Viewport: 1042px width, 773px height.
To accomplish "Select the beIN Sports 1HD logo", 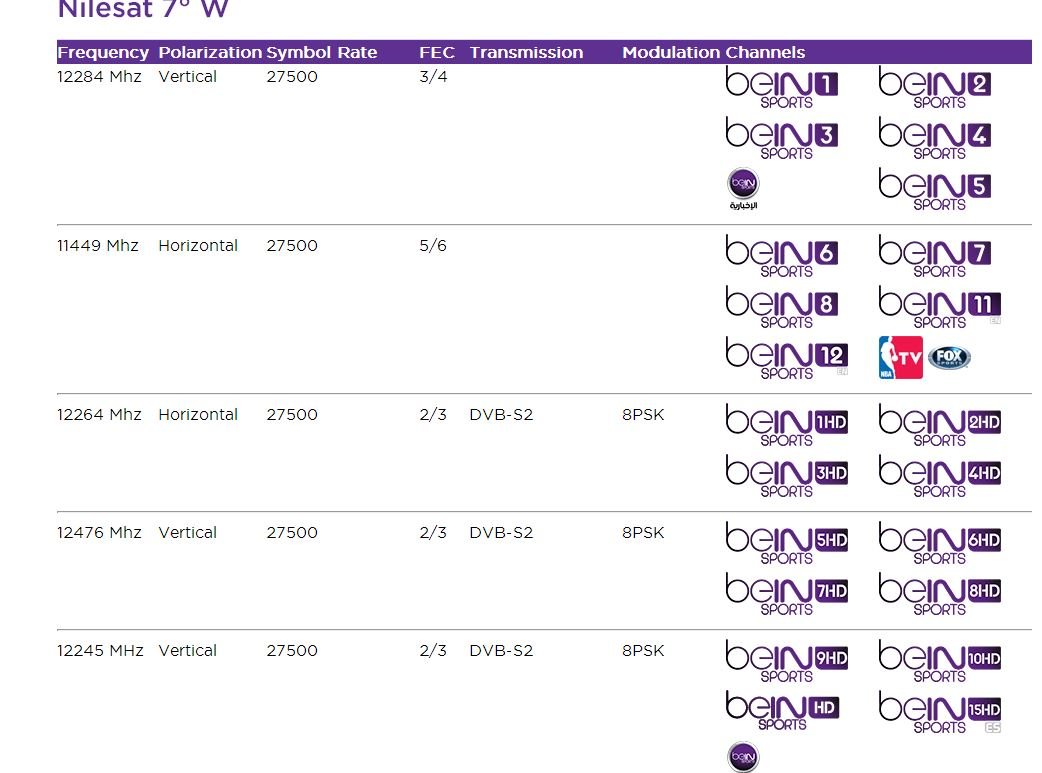I will point(787,425).
